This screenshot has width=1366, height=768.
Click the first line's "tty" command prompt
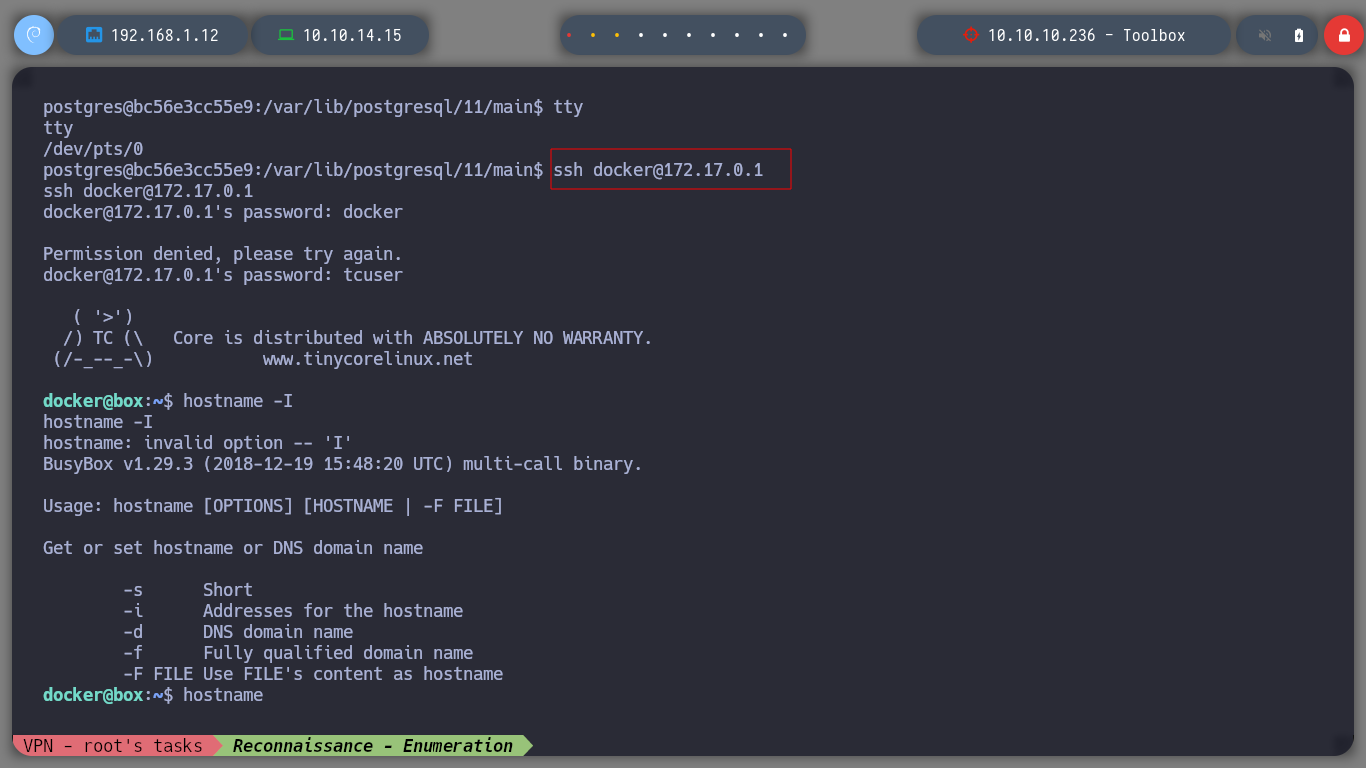tap(313, 107)
